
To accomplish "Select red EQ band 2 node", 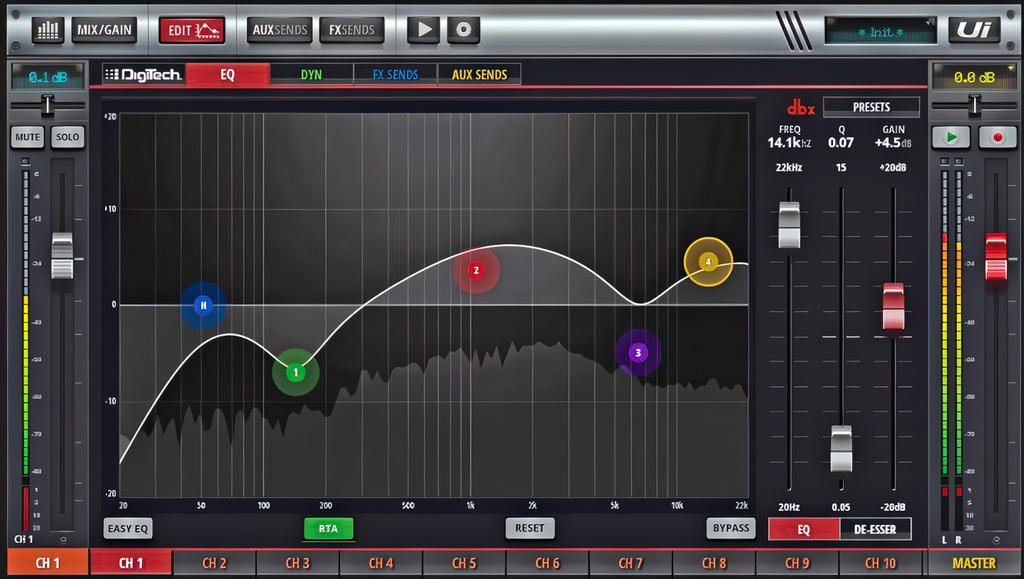I will coord(476,270).
